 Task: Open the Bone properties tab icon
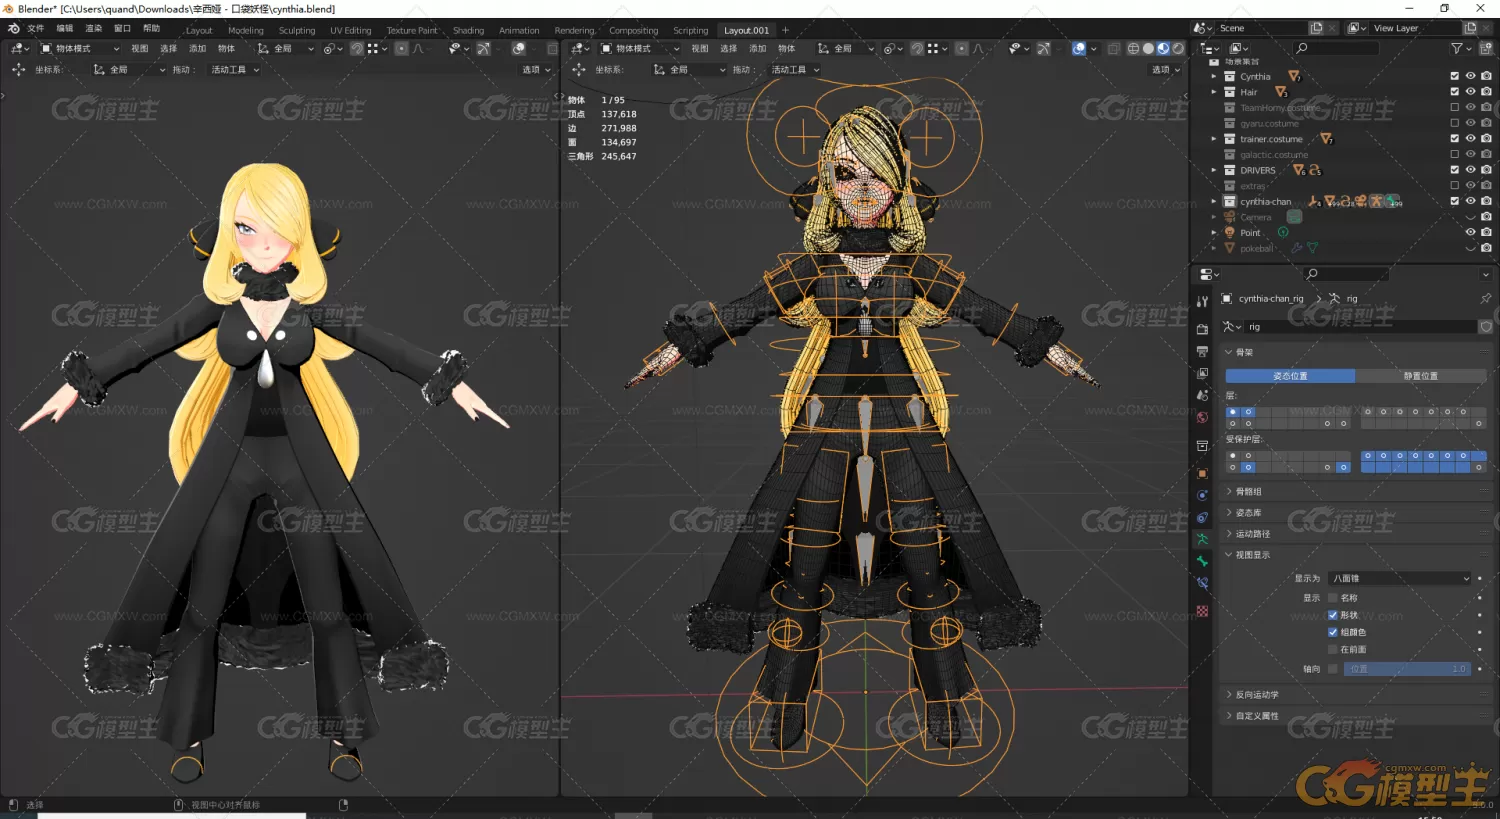pos(1202,561)
